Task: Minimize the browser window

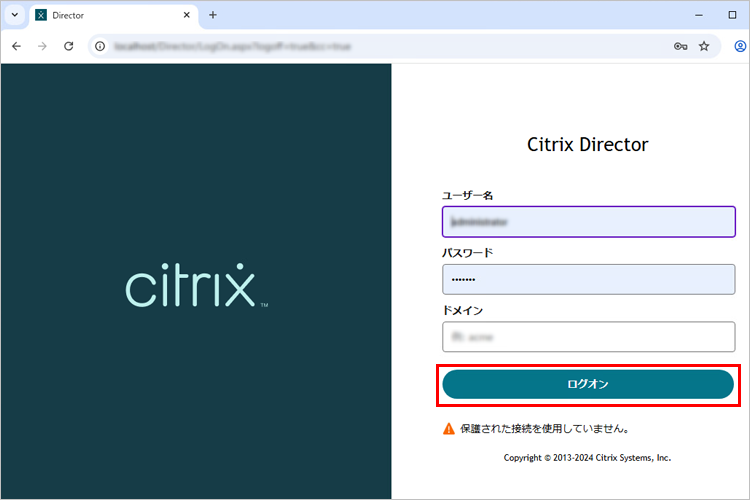Action: (696, 15)
